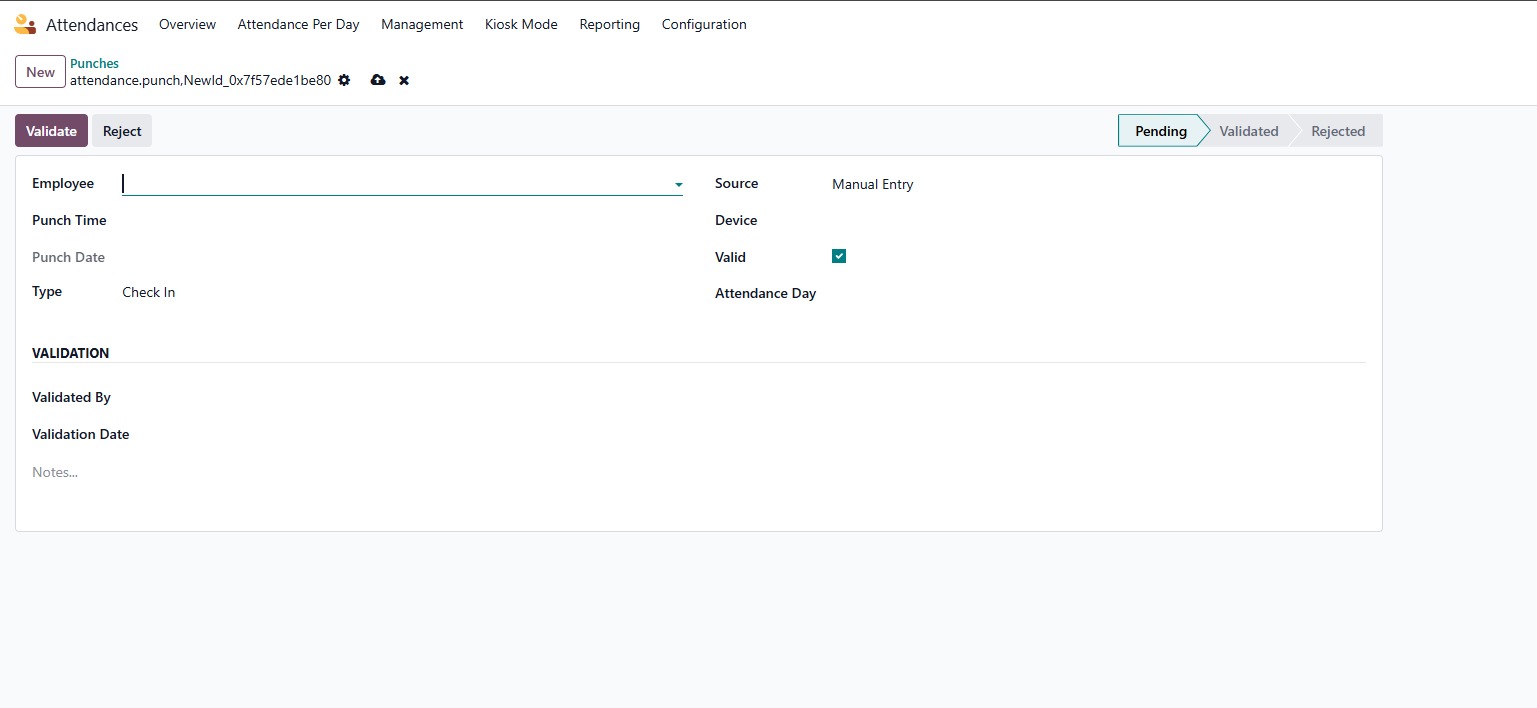Save record with the cloud upload icon
The image size is (1537, 708).
tap(378, 80)
